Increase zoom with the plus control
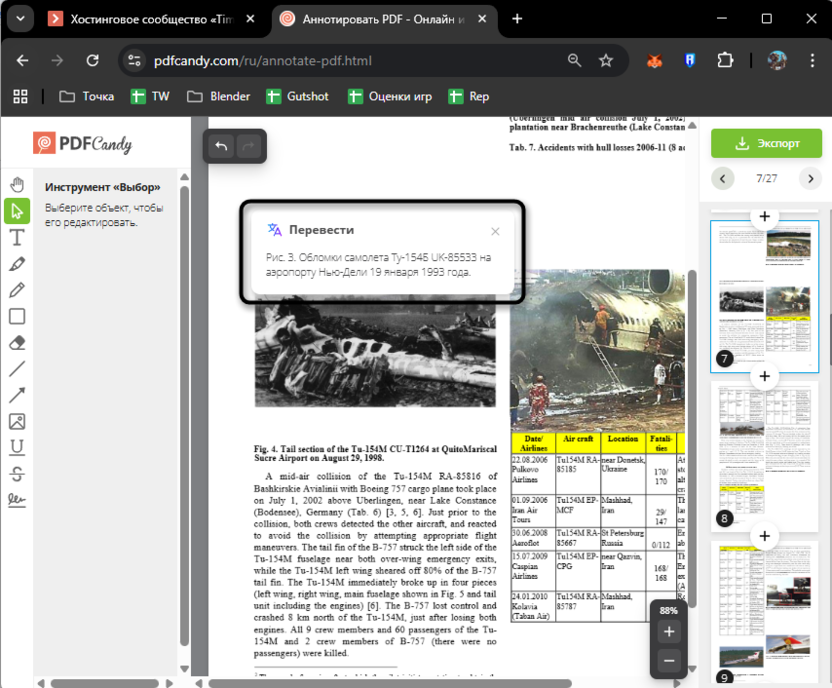This screenshot has height=688, width=832. (x=668, y=632)
